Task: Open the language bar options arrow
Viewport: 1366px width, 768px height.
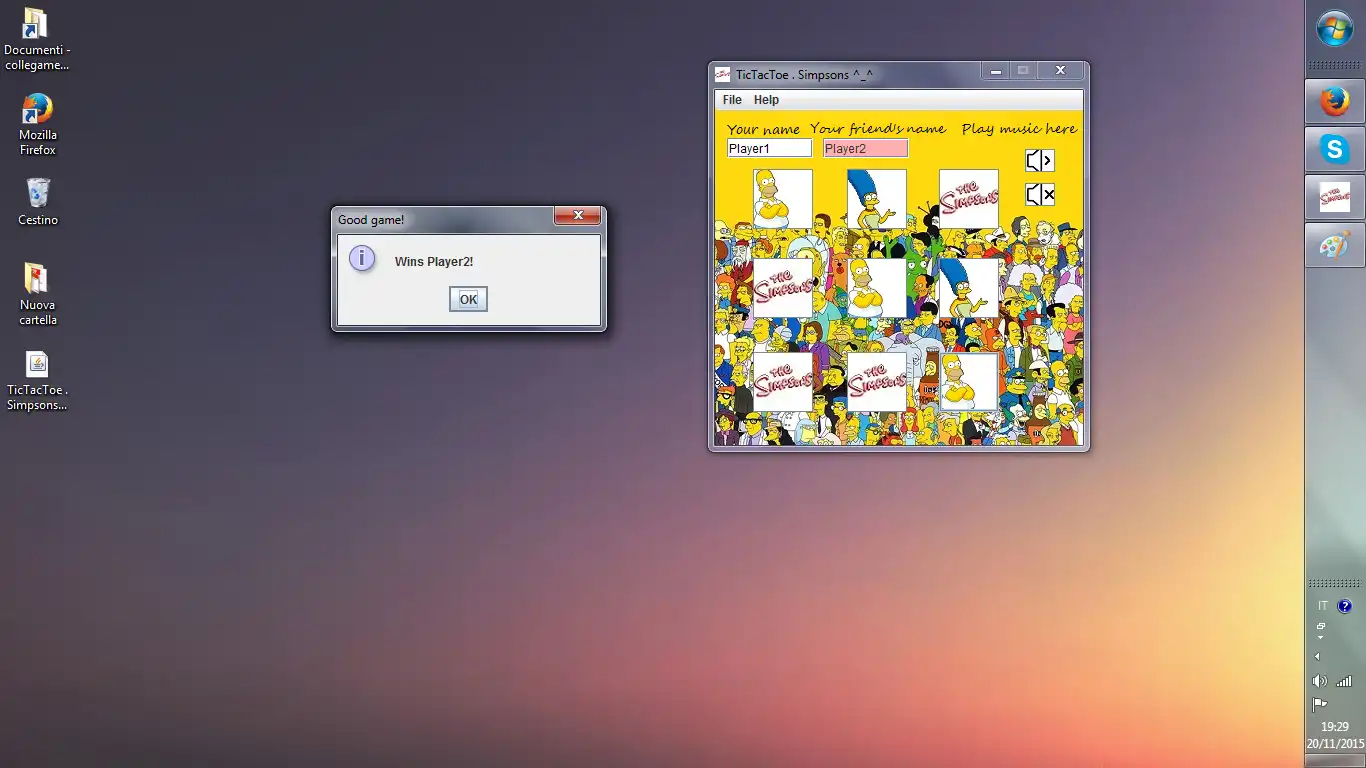Action: [x=1320, y=638]
